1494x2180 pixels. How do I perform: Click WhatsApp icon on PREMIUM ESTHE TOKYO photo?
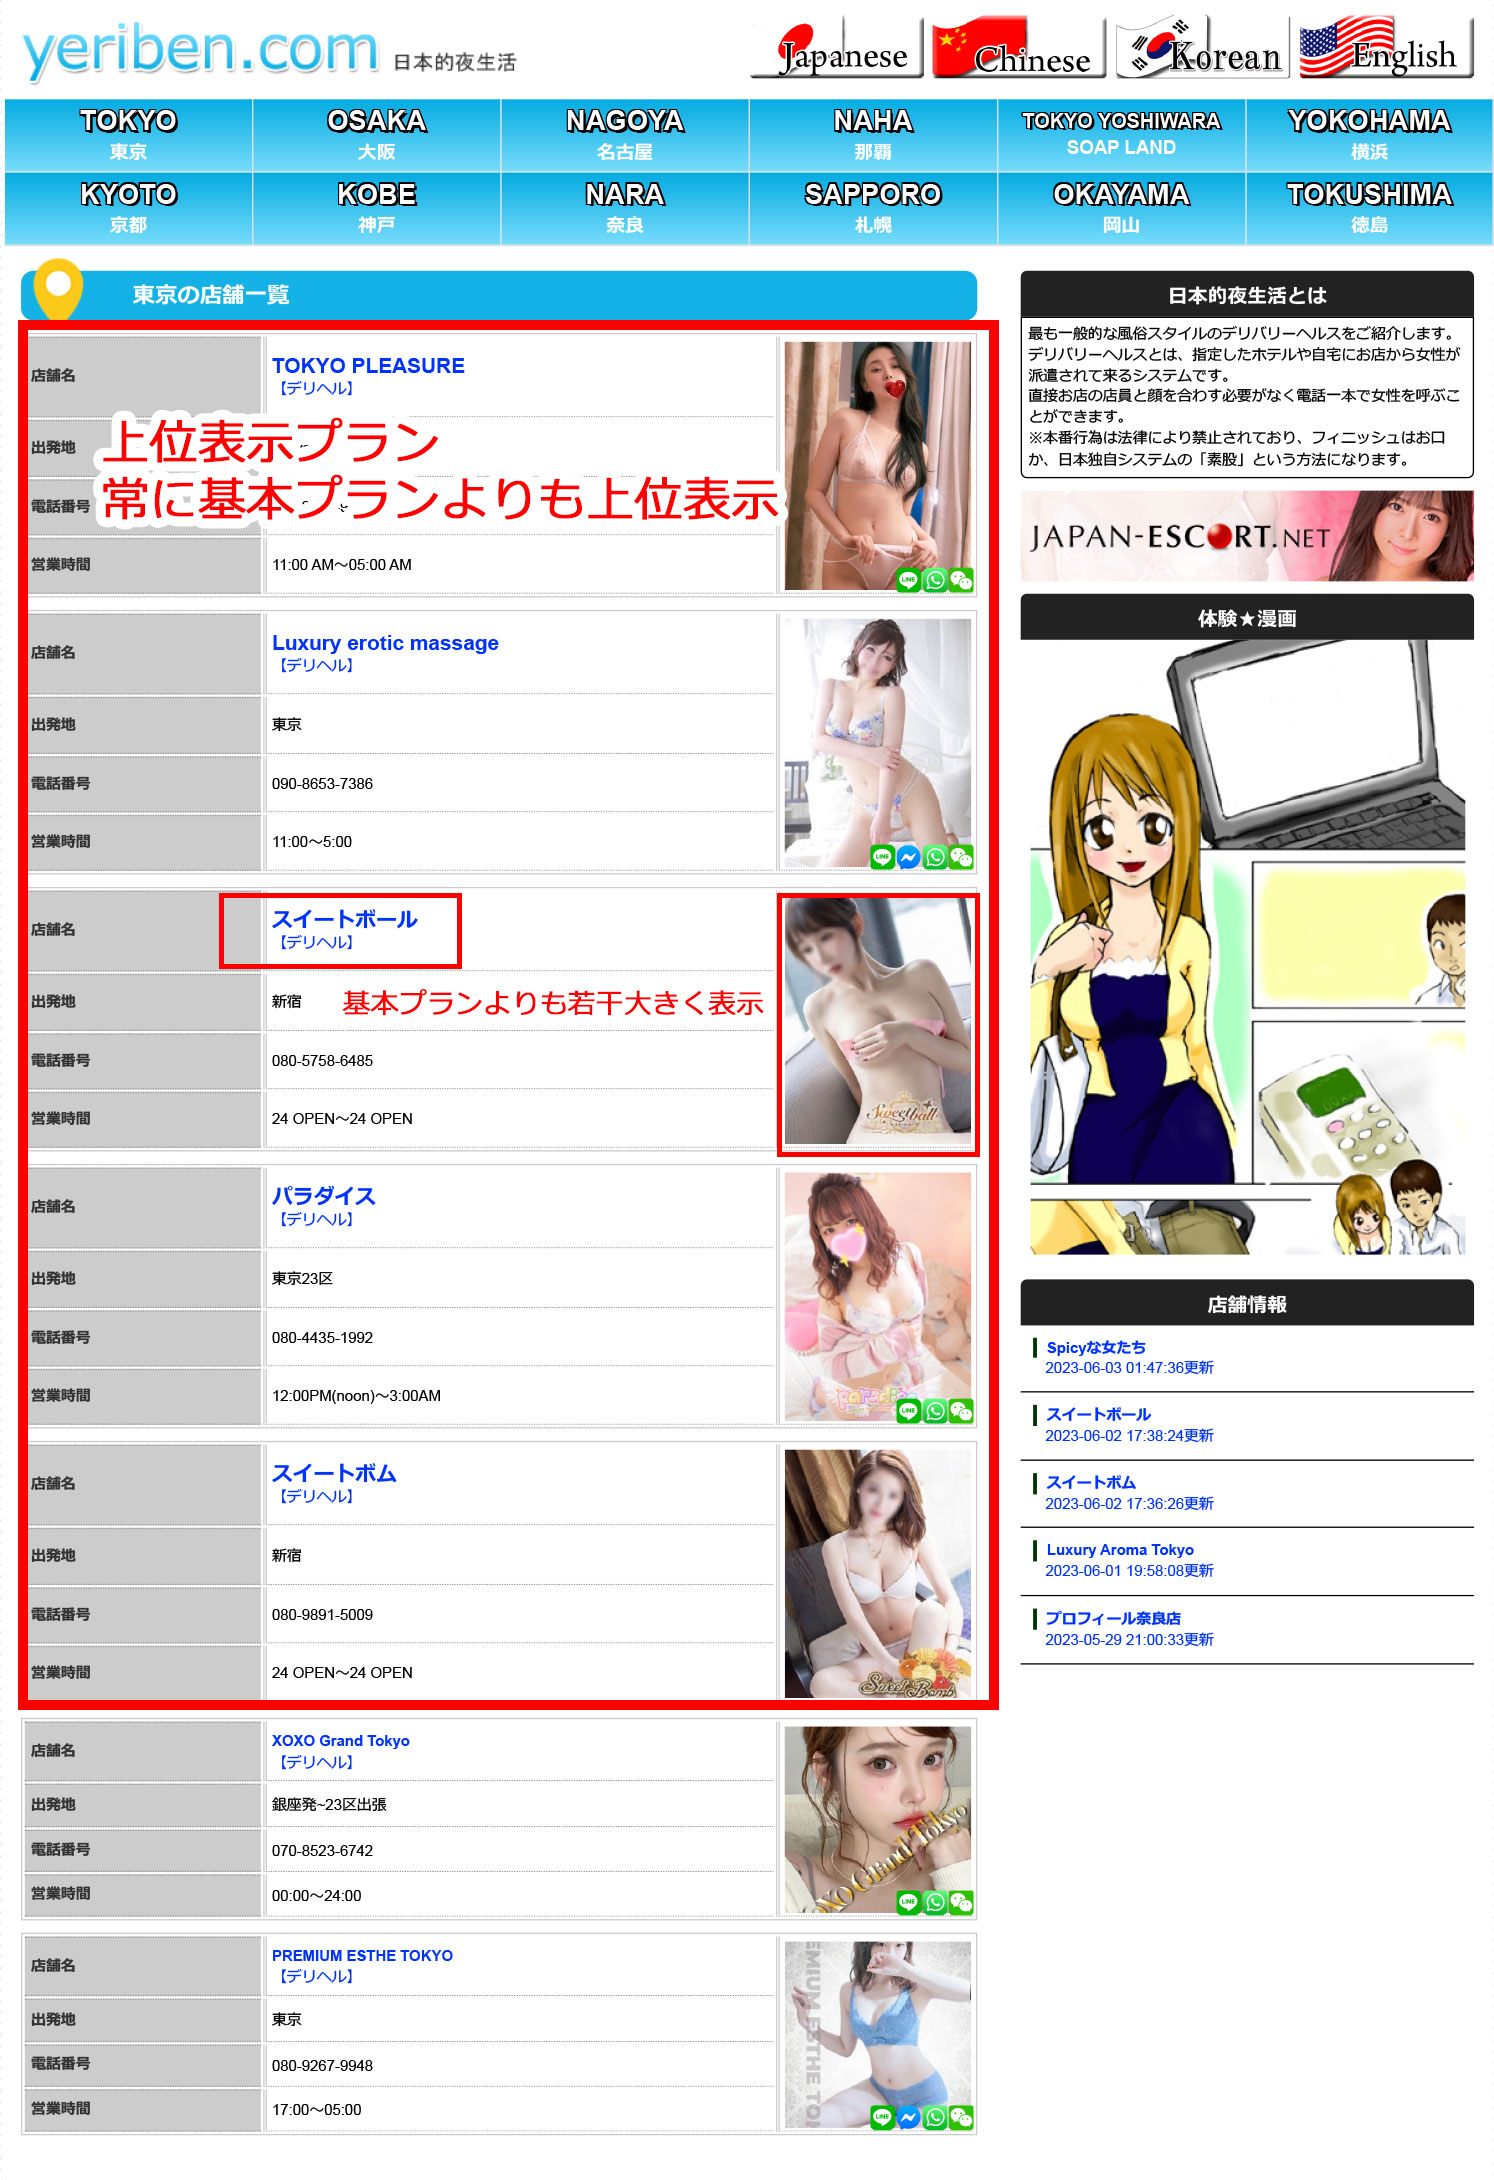tap(935, 2117)
